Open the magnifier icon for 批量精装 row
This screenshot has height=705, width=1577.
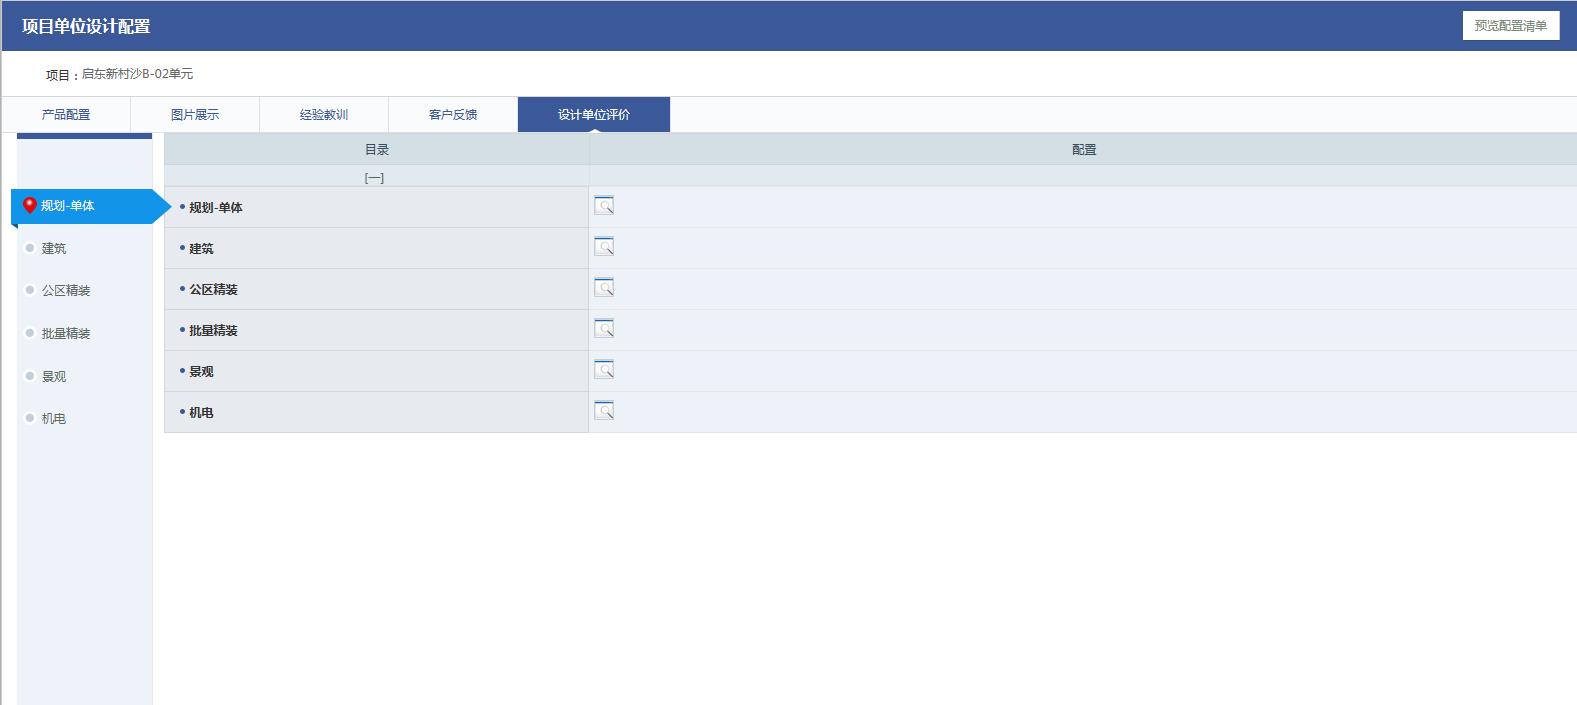pyautogui.click(x=603, y=329)
